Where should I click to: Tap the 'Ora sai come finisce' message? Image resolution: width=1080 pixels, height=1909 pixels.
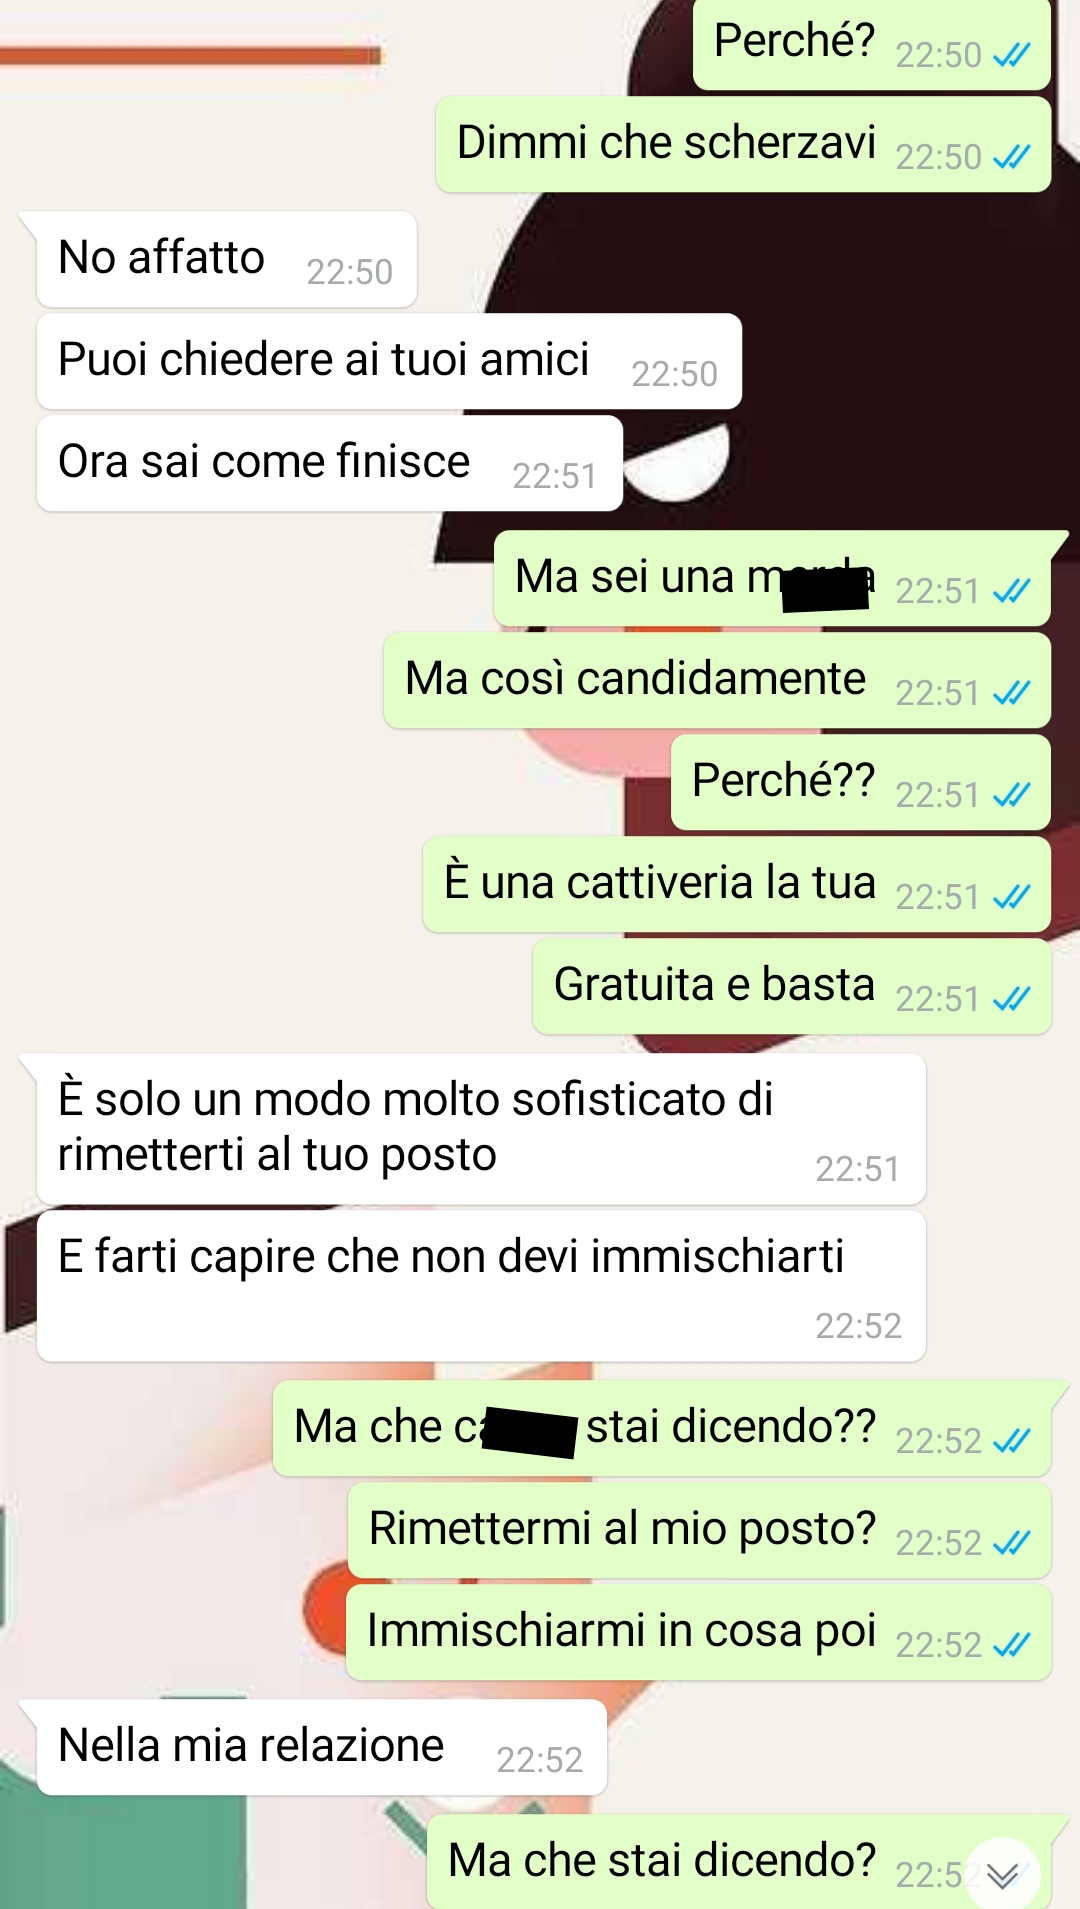click(x=330, y=463)
